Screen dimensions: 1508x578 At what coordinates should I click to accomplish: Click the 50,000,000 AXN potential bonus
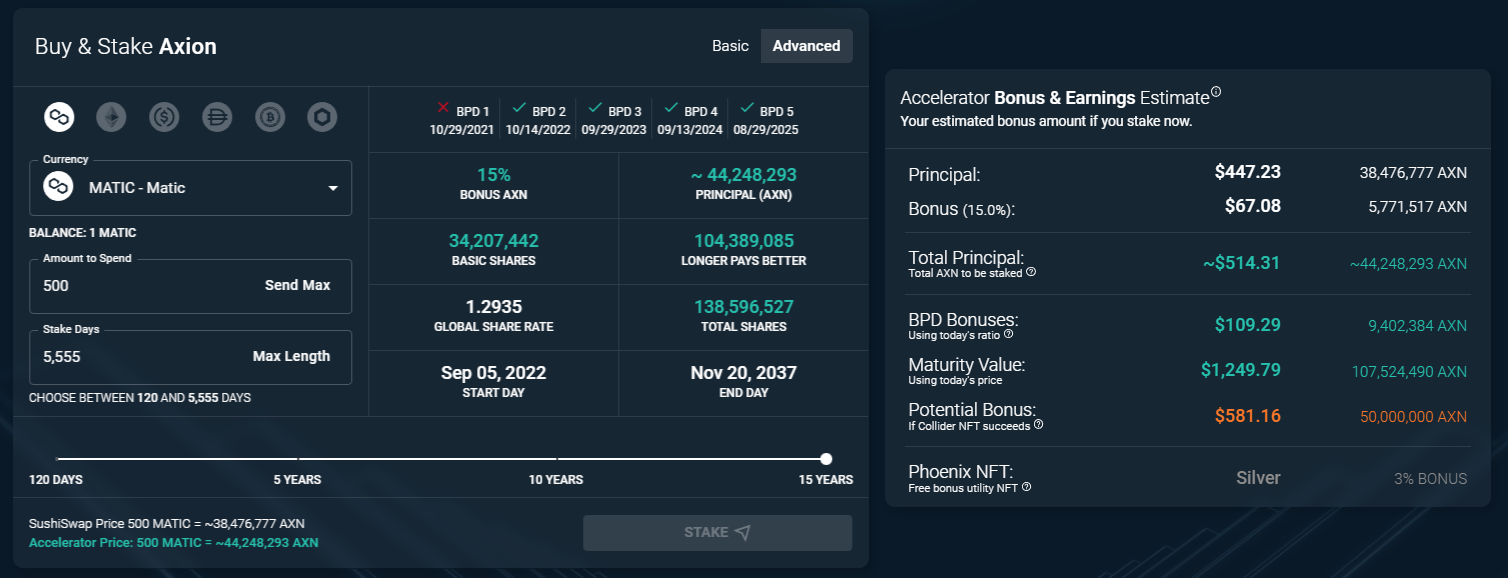(1413, 417)
